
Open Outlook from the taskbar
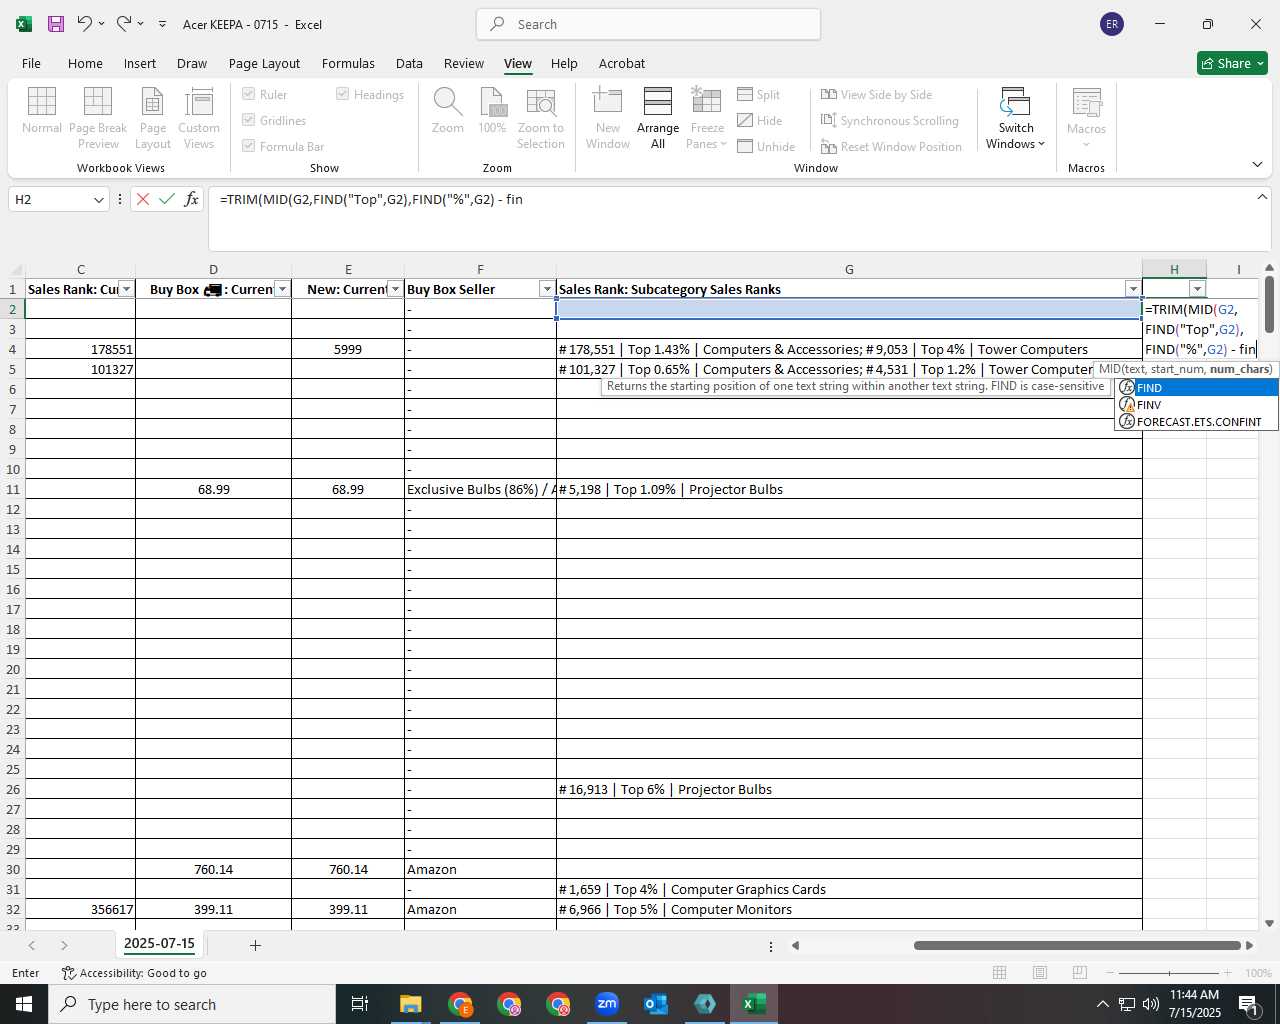click(x=656, y=1004)
